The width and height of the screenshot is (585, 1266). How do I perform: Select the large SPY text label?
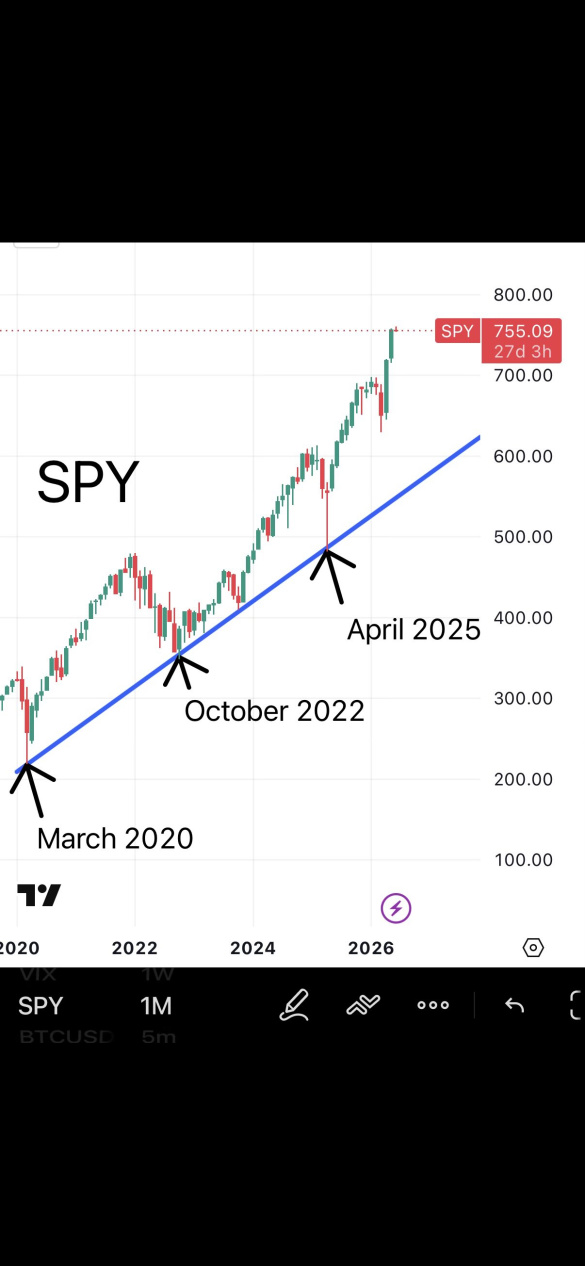pos(88,483)
